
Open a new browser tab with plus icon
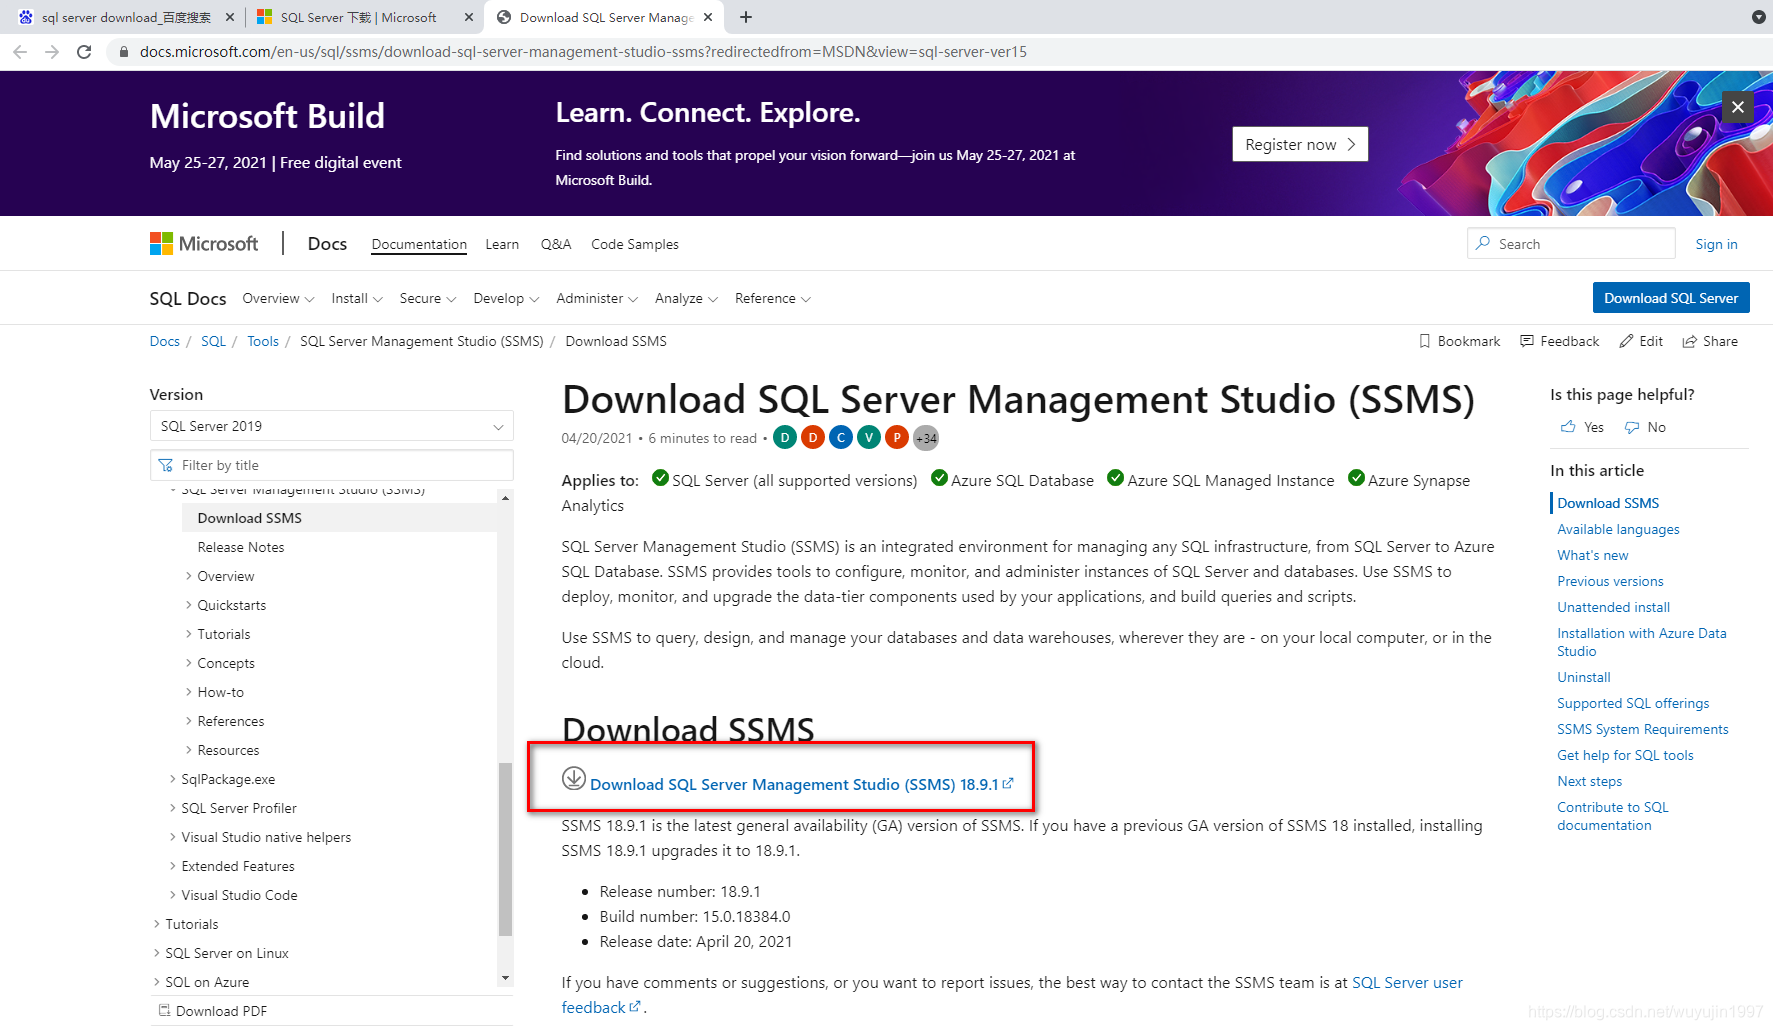point(746,17)
